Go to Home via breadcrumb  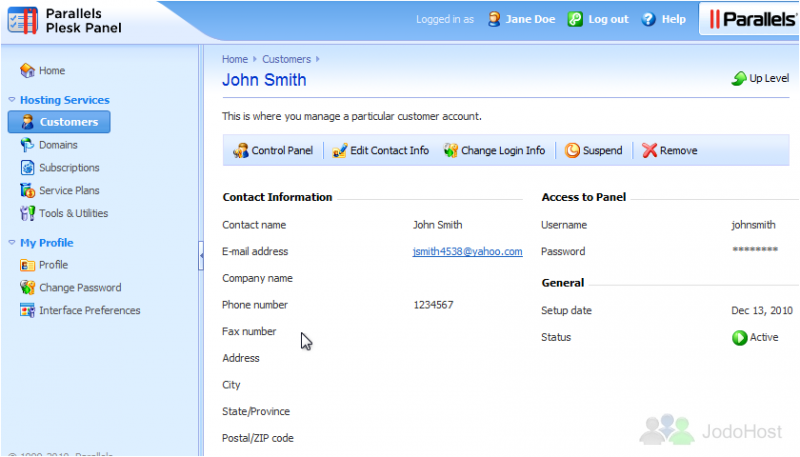(235, 59)
